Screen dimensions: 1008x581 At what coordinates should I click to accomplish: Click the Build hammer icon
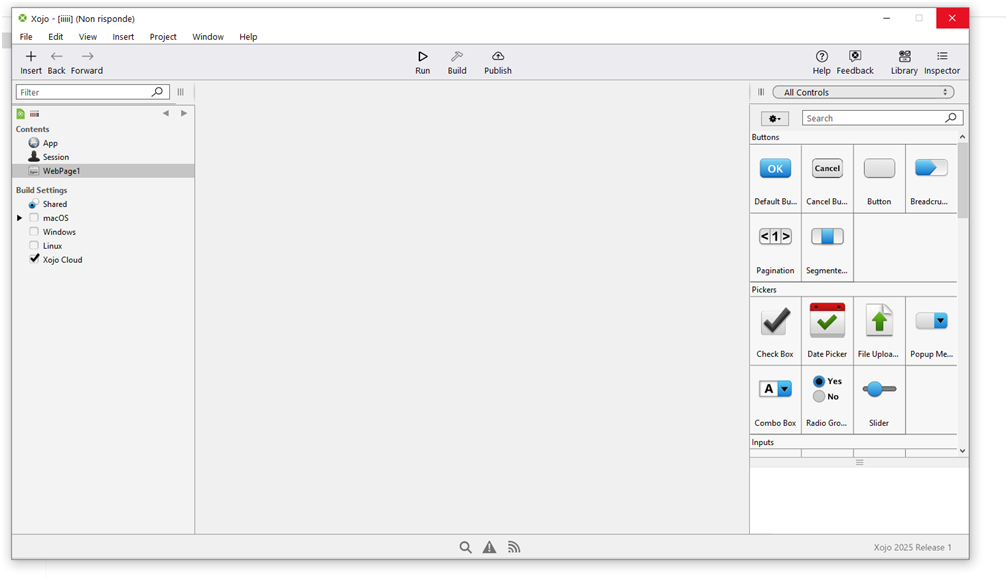tap(457, 57)
